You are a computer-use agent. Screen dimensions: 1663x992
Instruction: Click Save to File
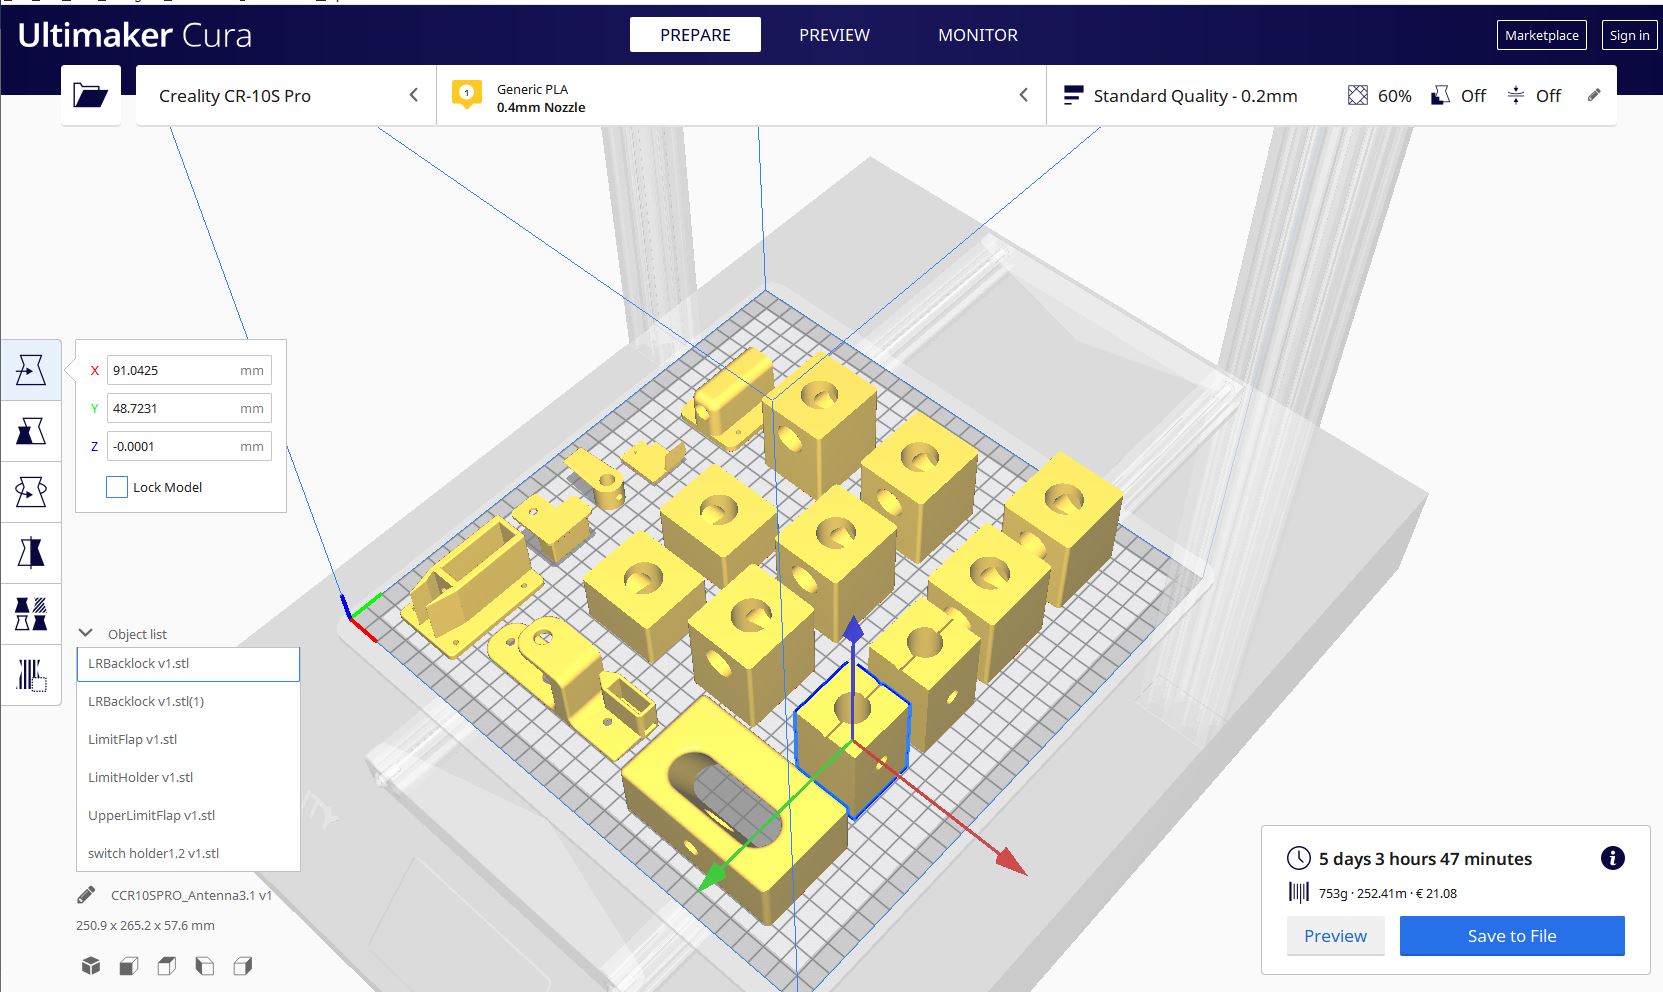click(1512, 936)
